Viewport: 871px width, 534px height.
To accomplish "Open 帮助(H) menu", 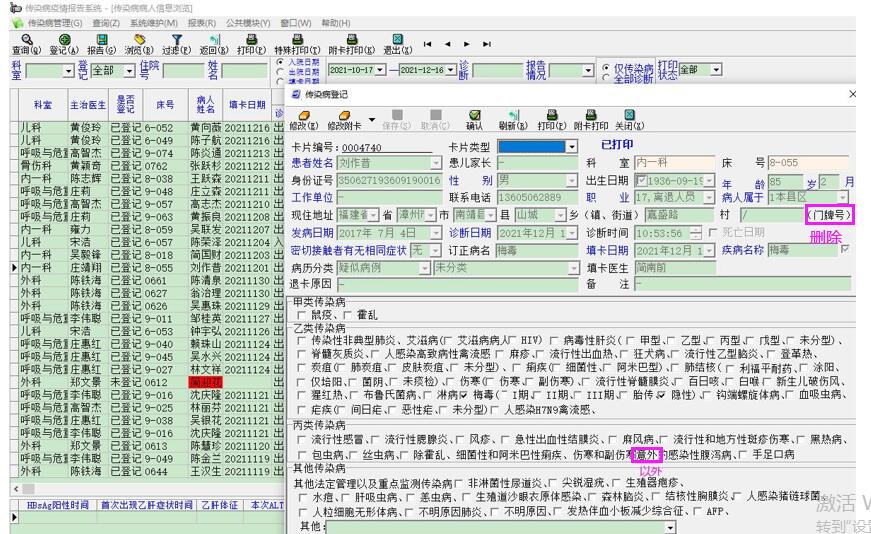I will [336, 23].
